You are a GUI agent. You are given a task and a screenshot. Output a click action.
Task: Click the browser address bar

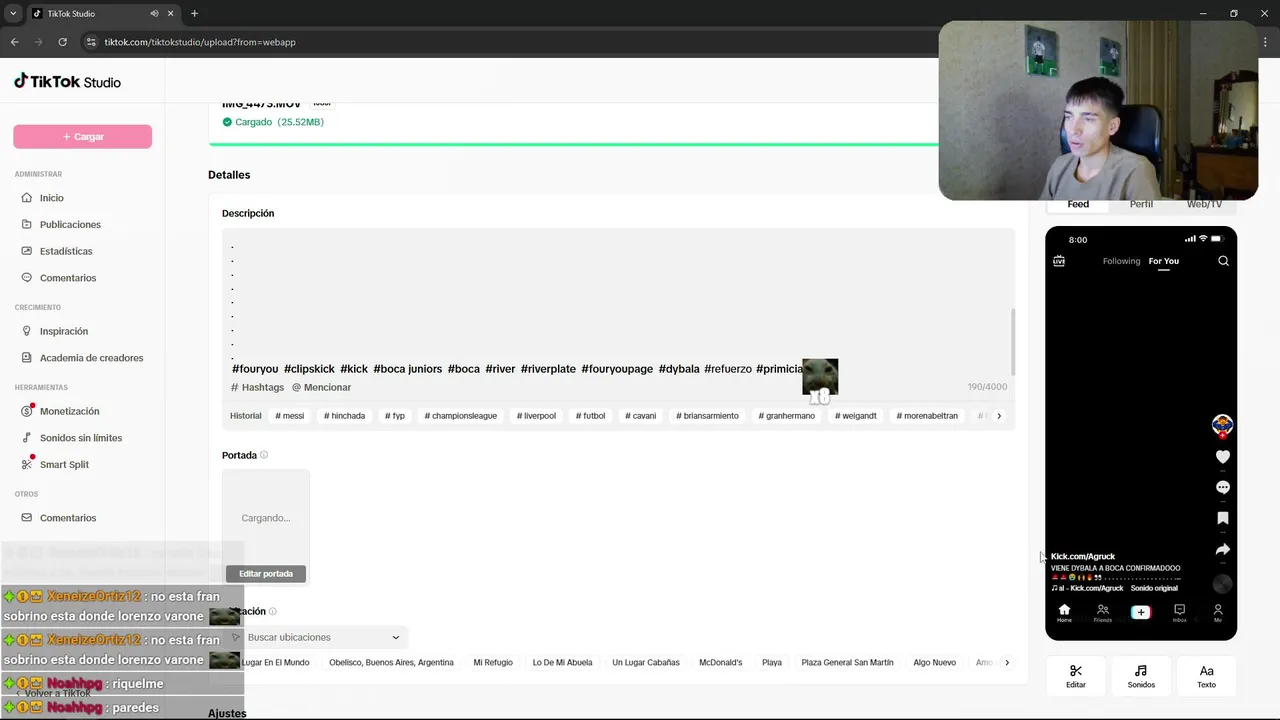point(510,42)
